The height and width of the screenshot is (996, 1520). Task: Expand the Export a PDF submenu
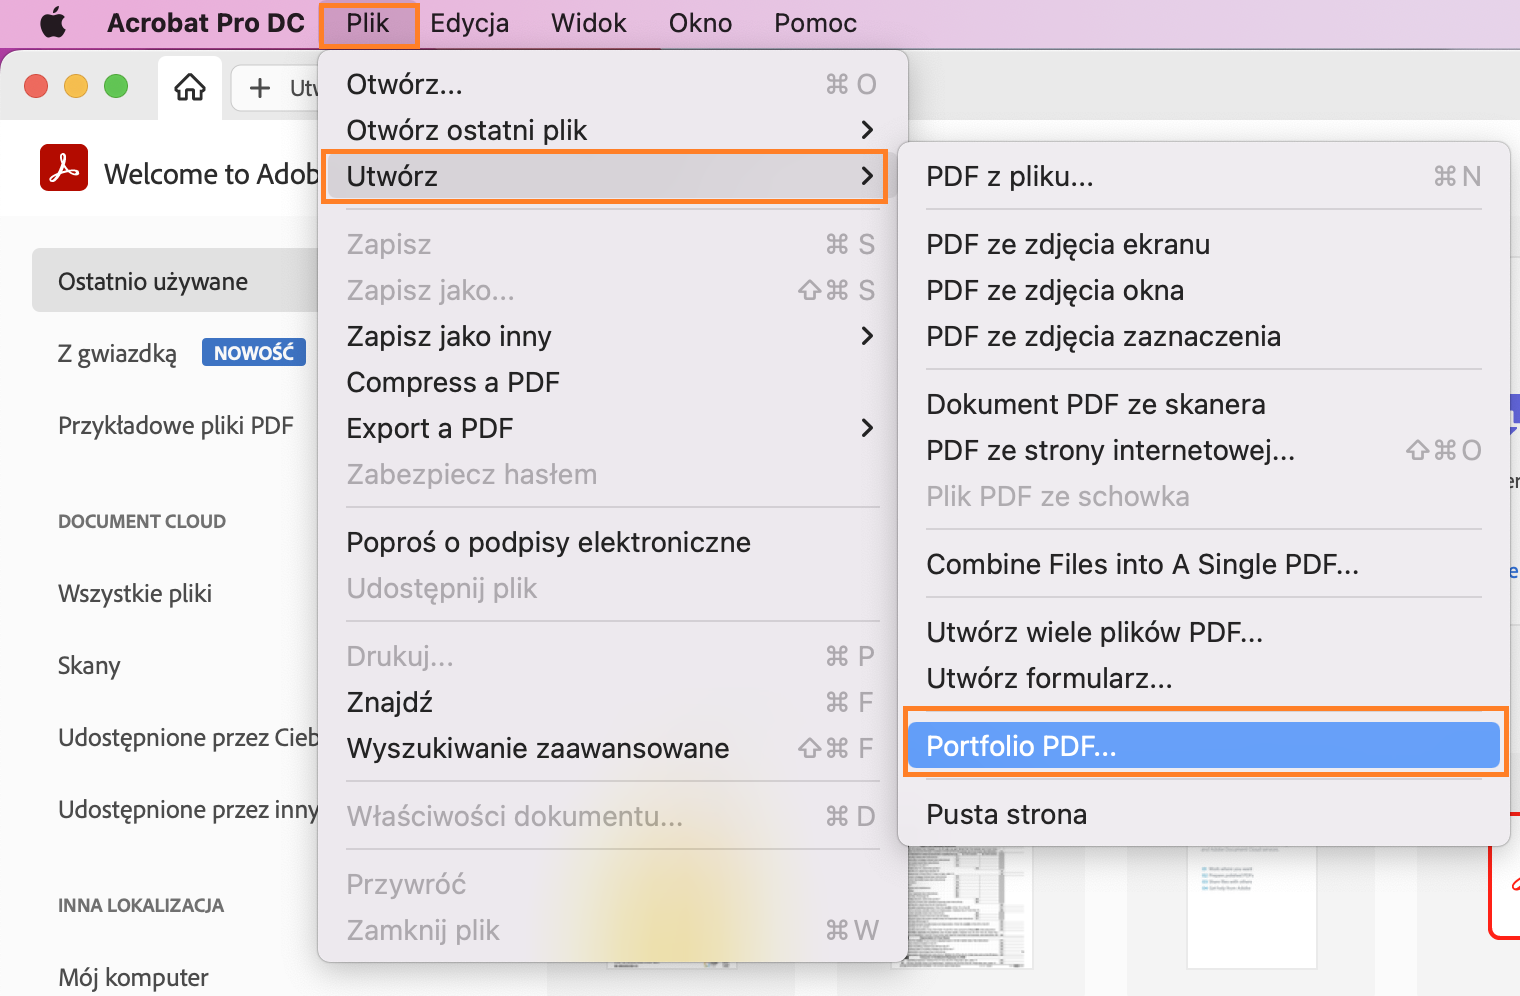tap(868, 428)
